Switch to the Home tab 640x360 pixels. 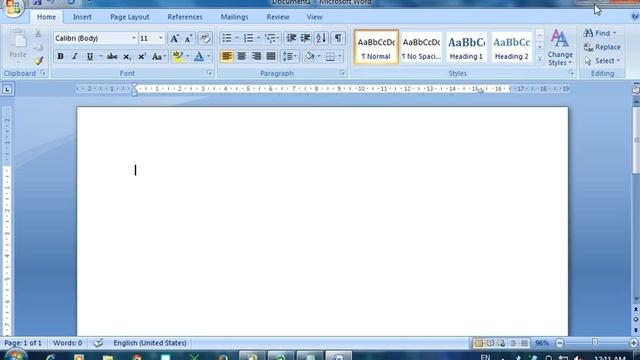point(46,17)
